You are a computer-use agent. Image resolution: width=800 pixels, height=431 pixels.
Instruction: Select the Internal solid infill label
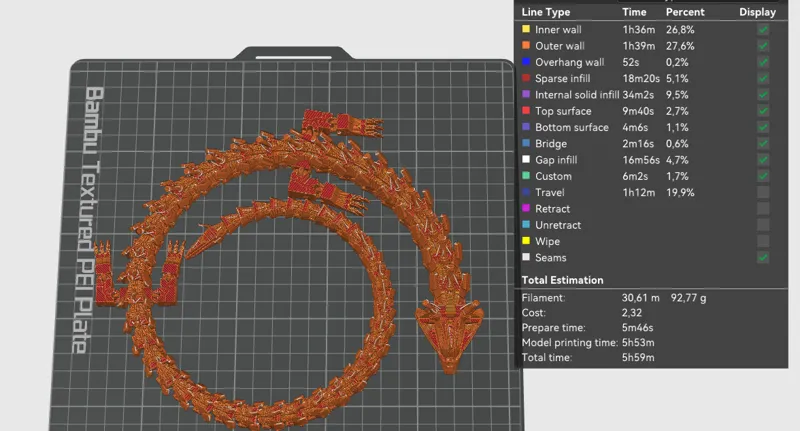pos(577,95)
